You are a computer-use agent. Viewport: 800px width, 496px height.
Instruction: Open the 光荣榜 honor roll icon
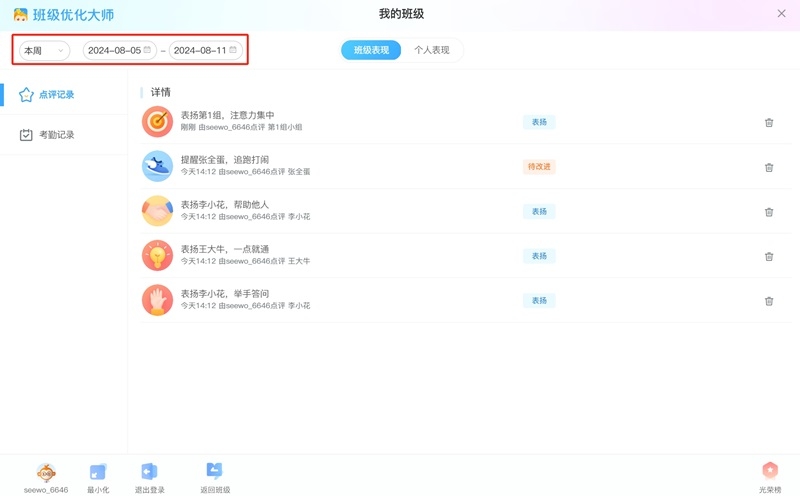(770, 470)
